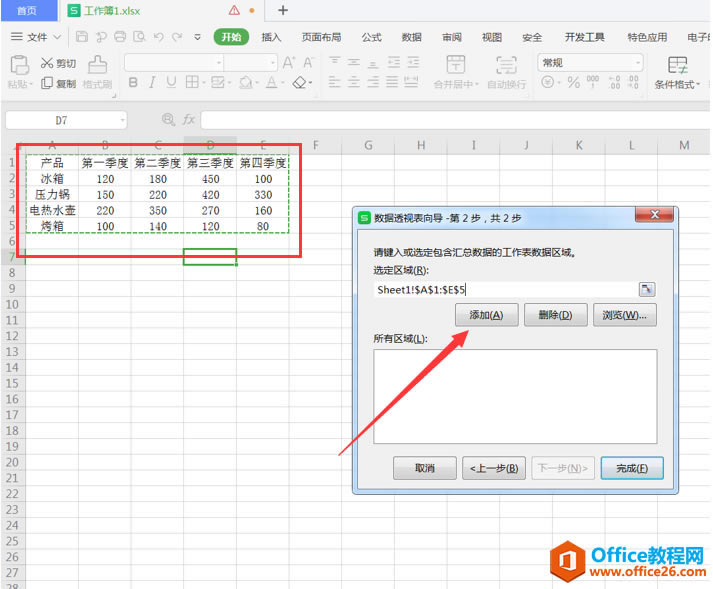Click the 取消 button in wizard

pyautogui.click(x=425, y=468)
